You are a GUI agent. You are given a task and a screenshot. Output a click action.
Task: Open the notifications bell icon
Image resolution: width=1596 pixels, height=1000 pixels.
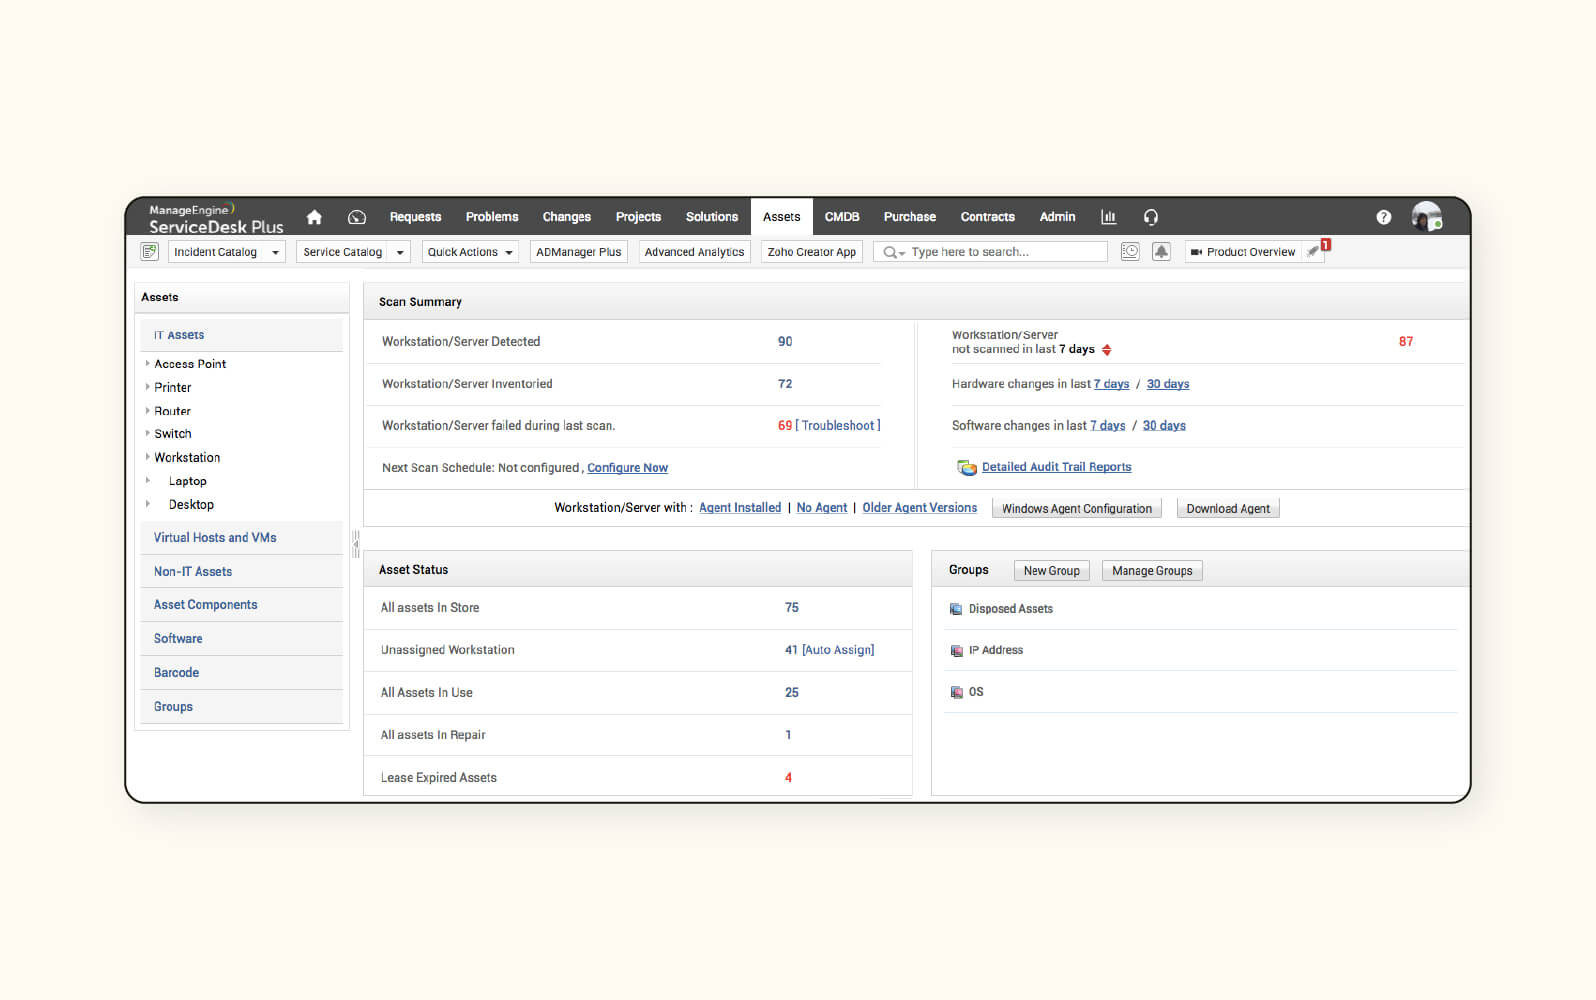click(1161, 252)
